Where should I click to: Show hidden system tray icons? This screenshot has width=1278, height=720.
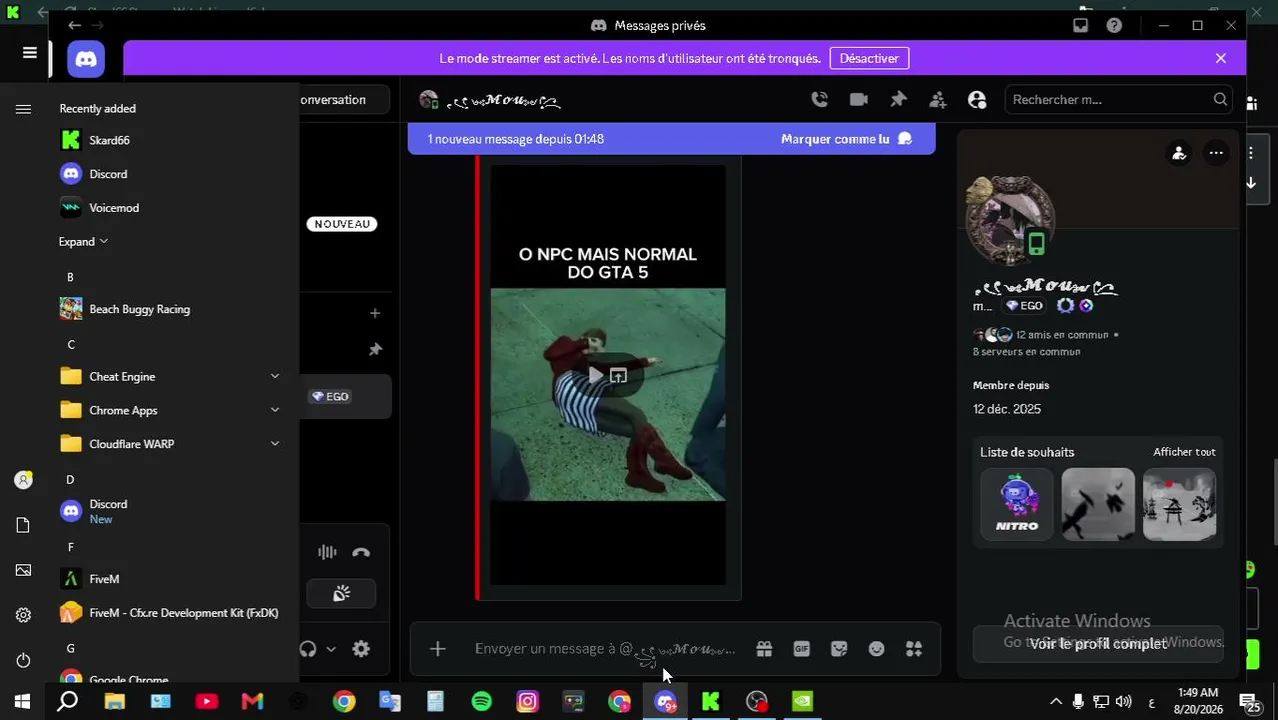pyautogui.click(x=1055, y=702)
